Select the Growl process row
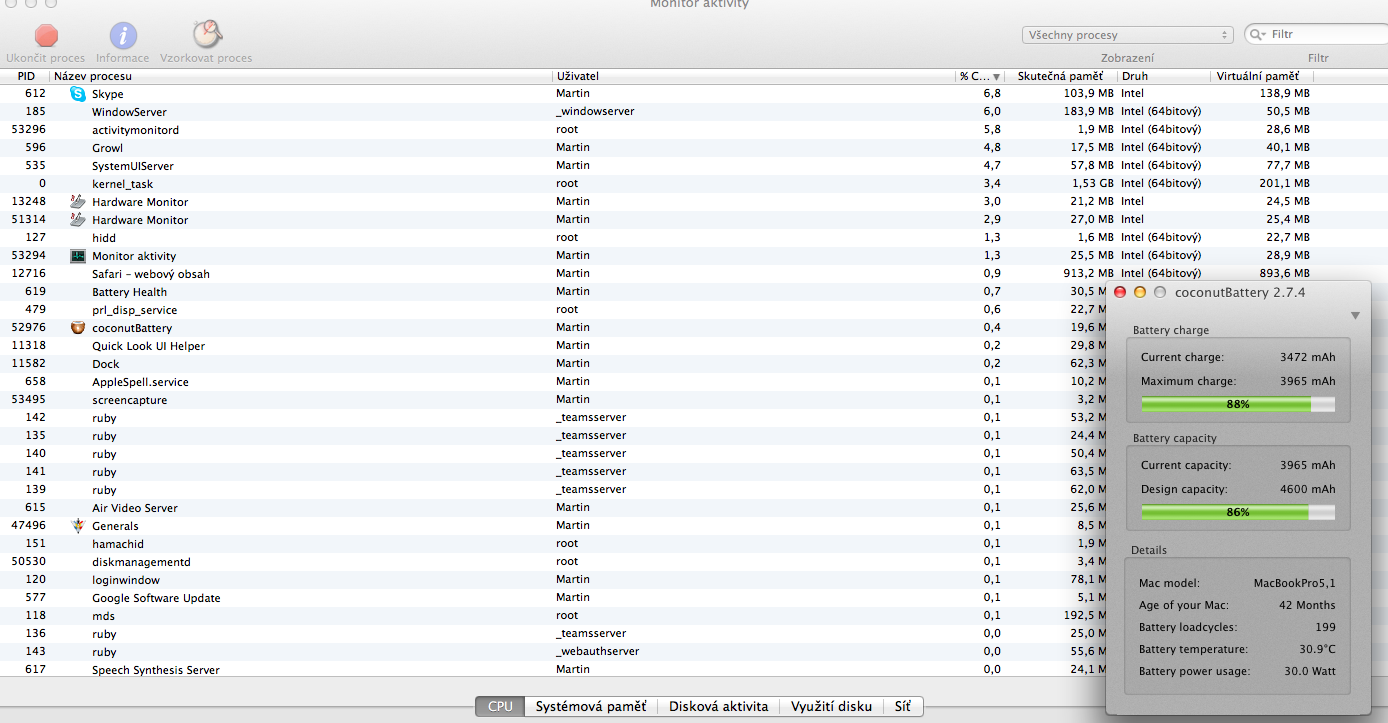The image size is (1388, 723). point(694,148)
